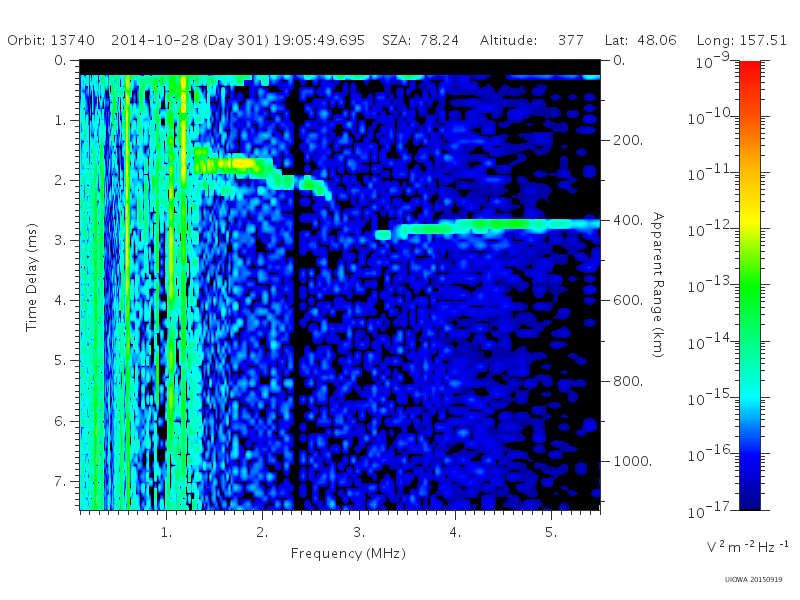The image size is (800, 600).
Task: Click the time delay tick label '4.'
Action: click(x=60, y=301)
